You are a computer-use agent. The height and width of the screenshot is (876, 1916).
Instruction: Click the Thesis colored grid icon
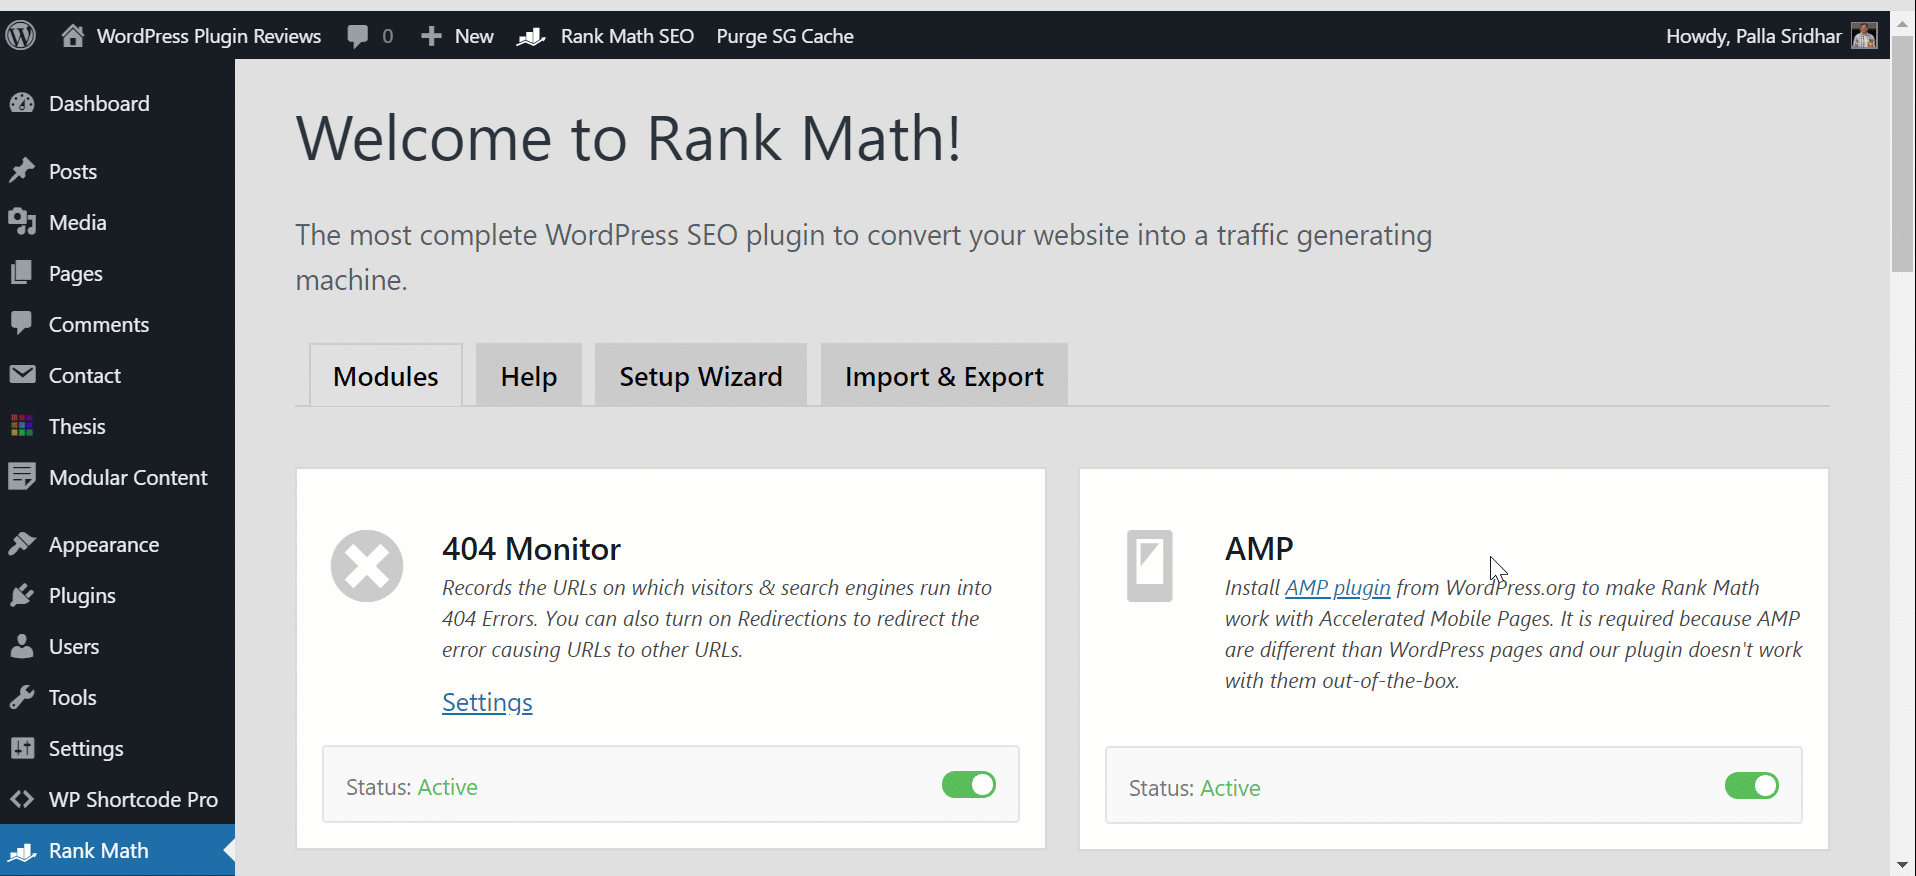[x=22, y=426]
